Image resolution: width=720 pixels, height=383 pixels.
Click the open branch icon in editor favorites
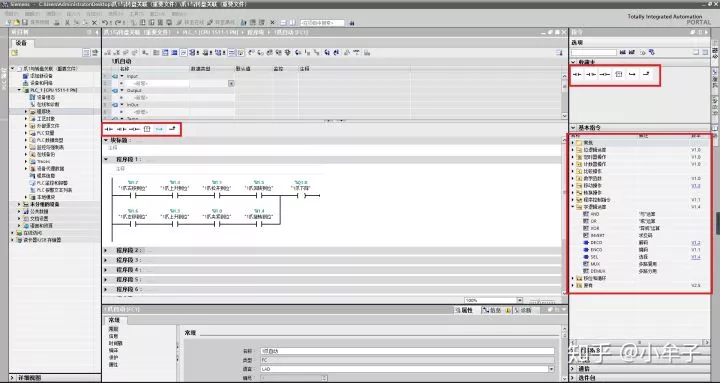(x=159, y=130)
